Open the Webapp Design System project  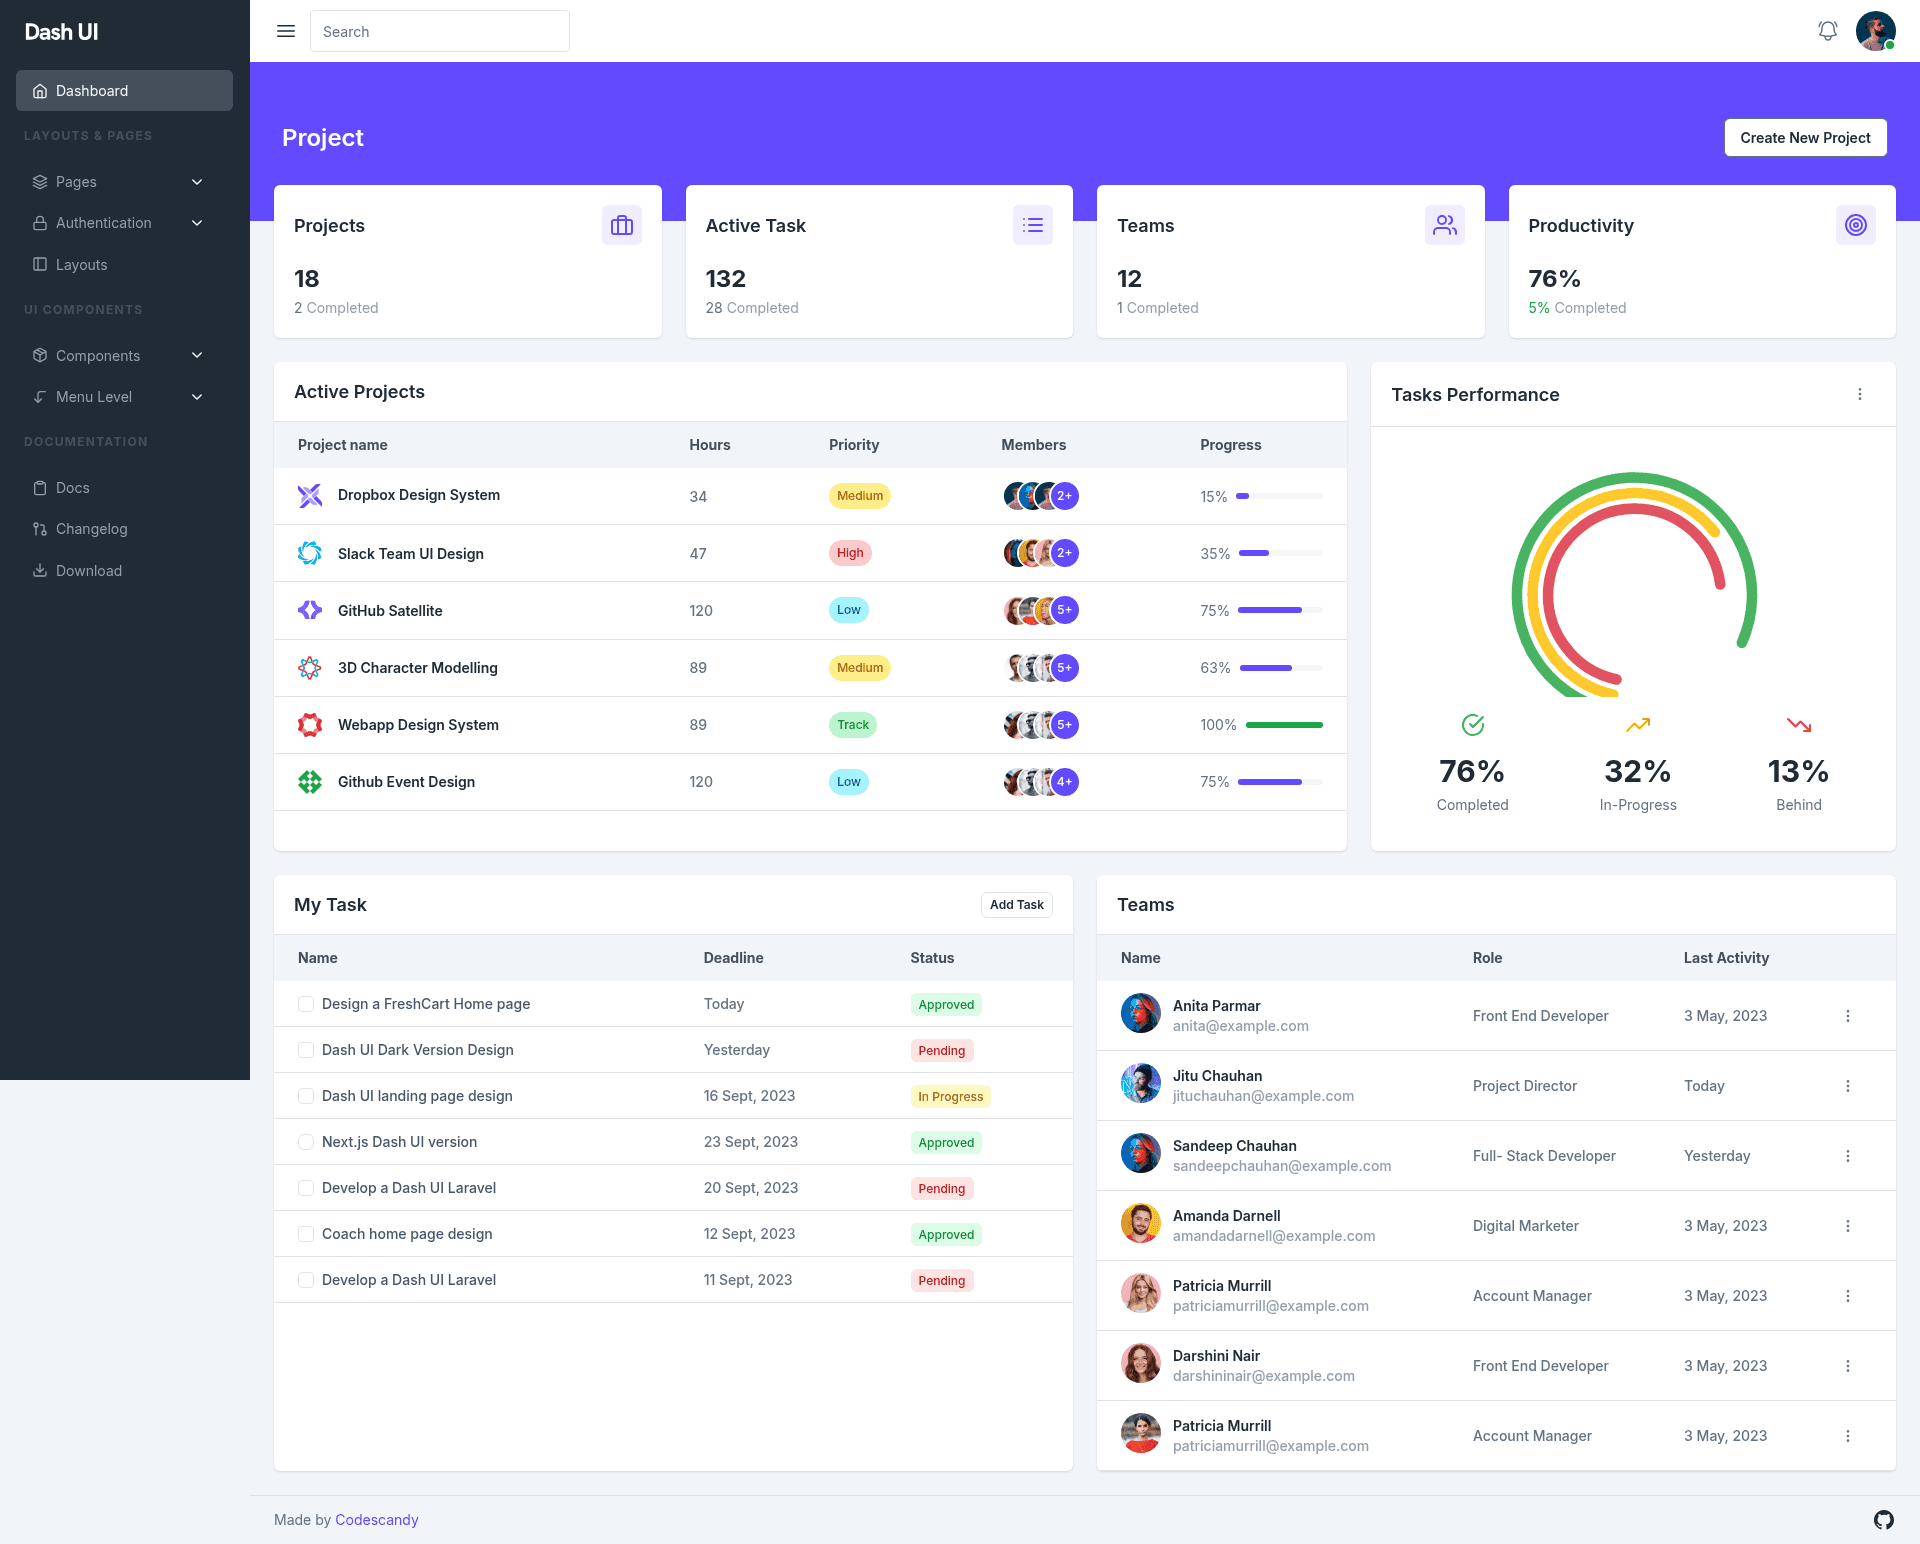click(x=418, y=725)
